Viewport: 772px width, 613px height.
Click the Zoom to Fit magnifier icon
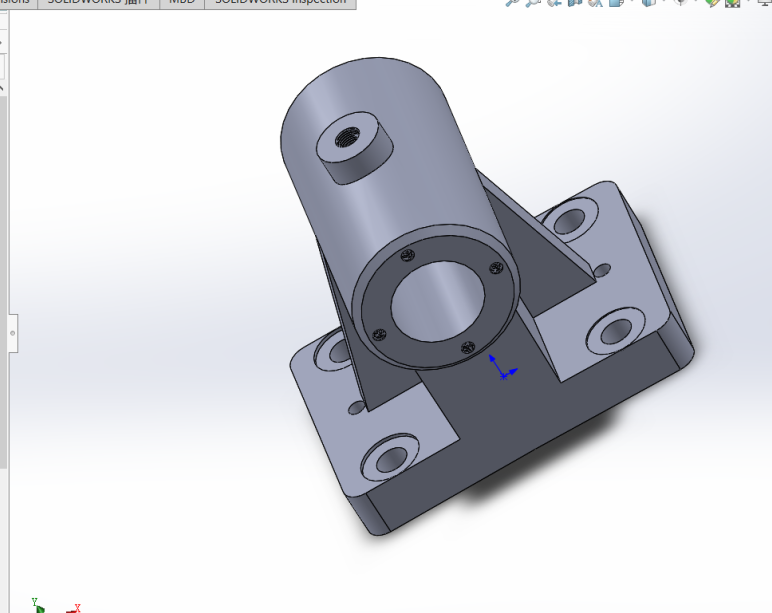coord(512,2)
